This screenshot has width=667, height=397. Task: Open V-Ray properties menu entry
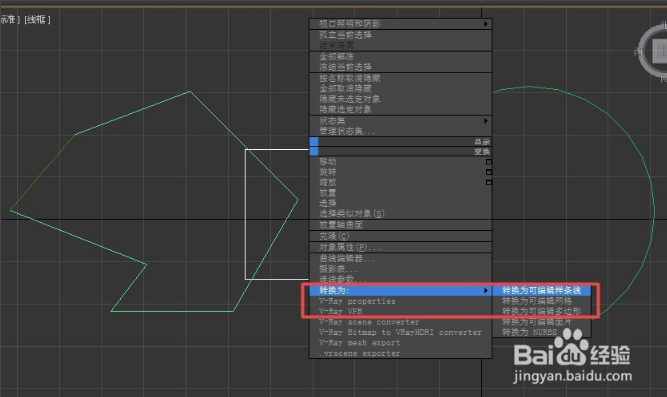(400, 301)
